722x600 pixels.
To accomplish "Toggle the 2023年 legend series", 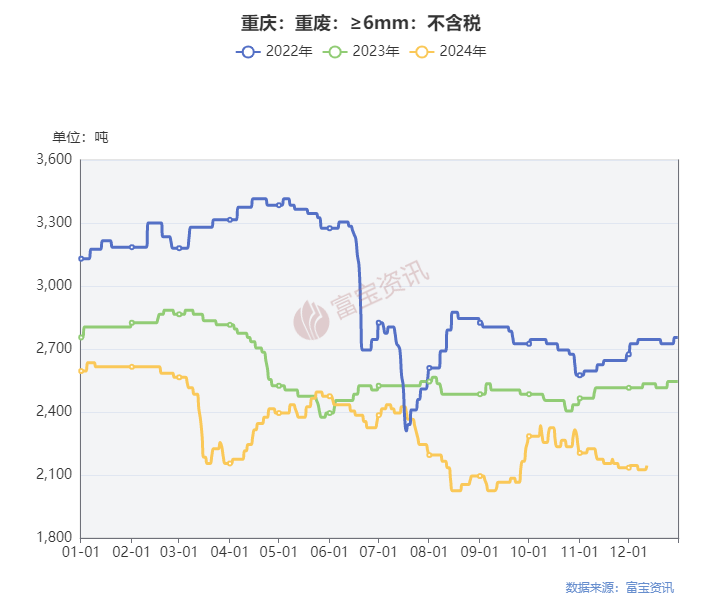I will (x=361, y=51).
